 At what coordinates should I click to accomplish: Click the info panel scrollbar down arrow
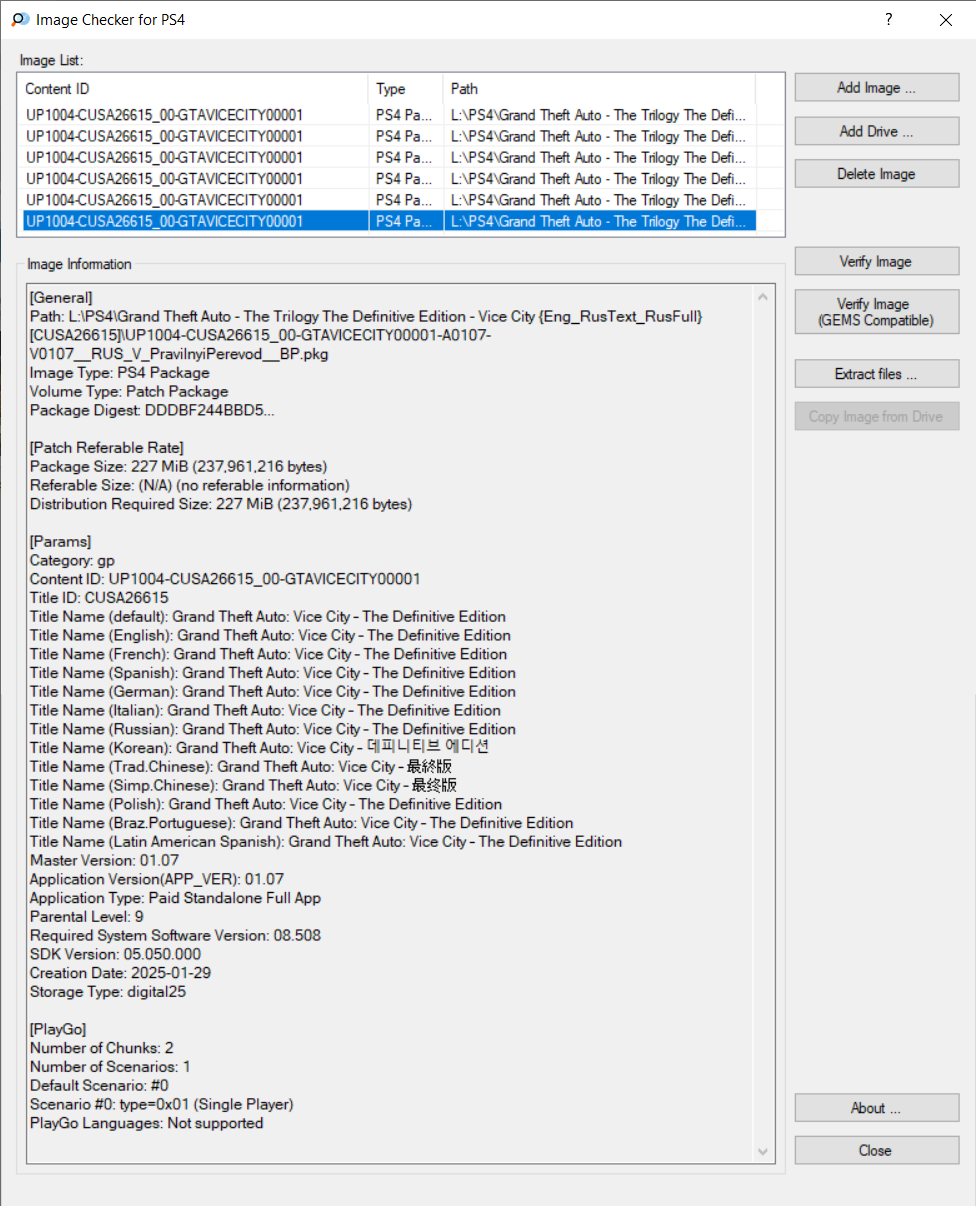click(765, 1153)
